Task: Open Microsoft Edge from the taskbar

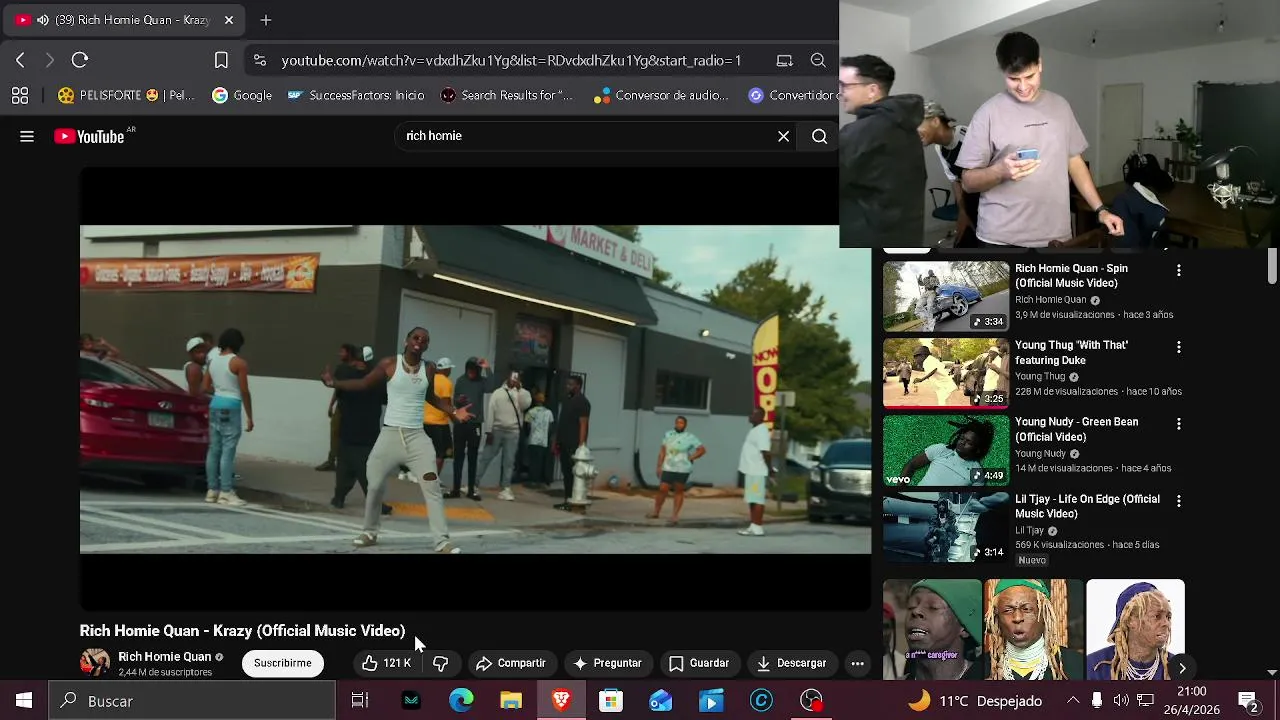Action: [x=461, y=701]
